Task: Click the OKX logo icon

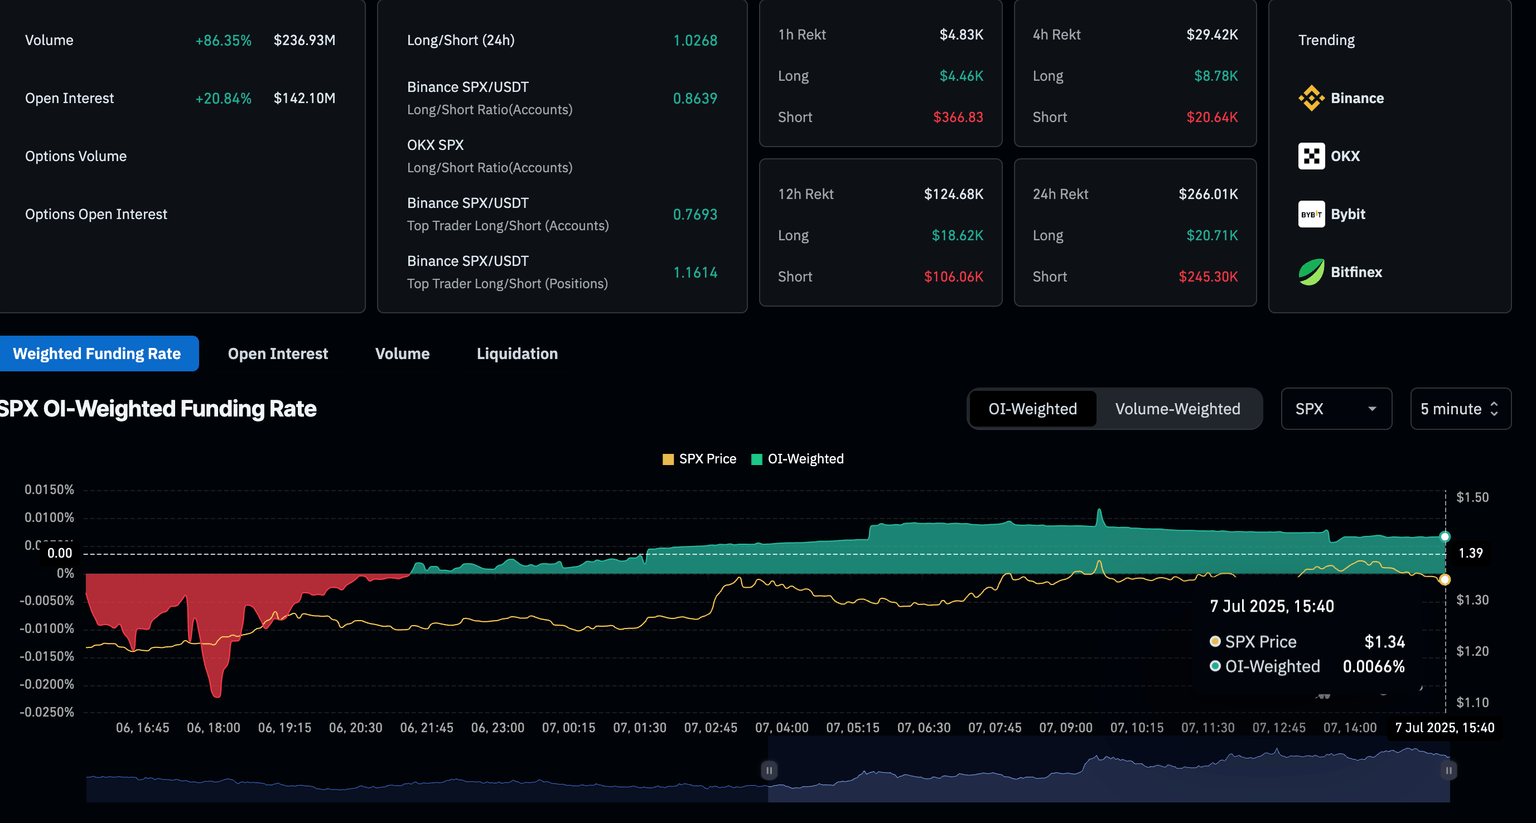Action: click(x=1311, y=156)
